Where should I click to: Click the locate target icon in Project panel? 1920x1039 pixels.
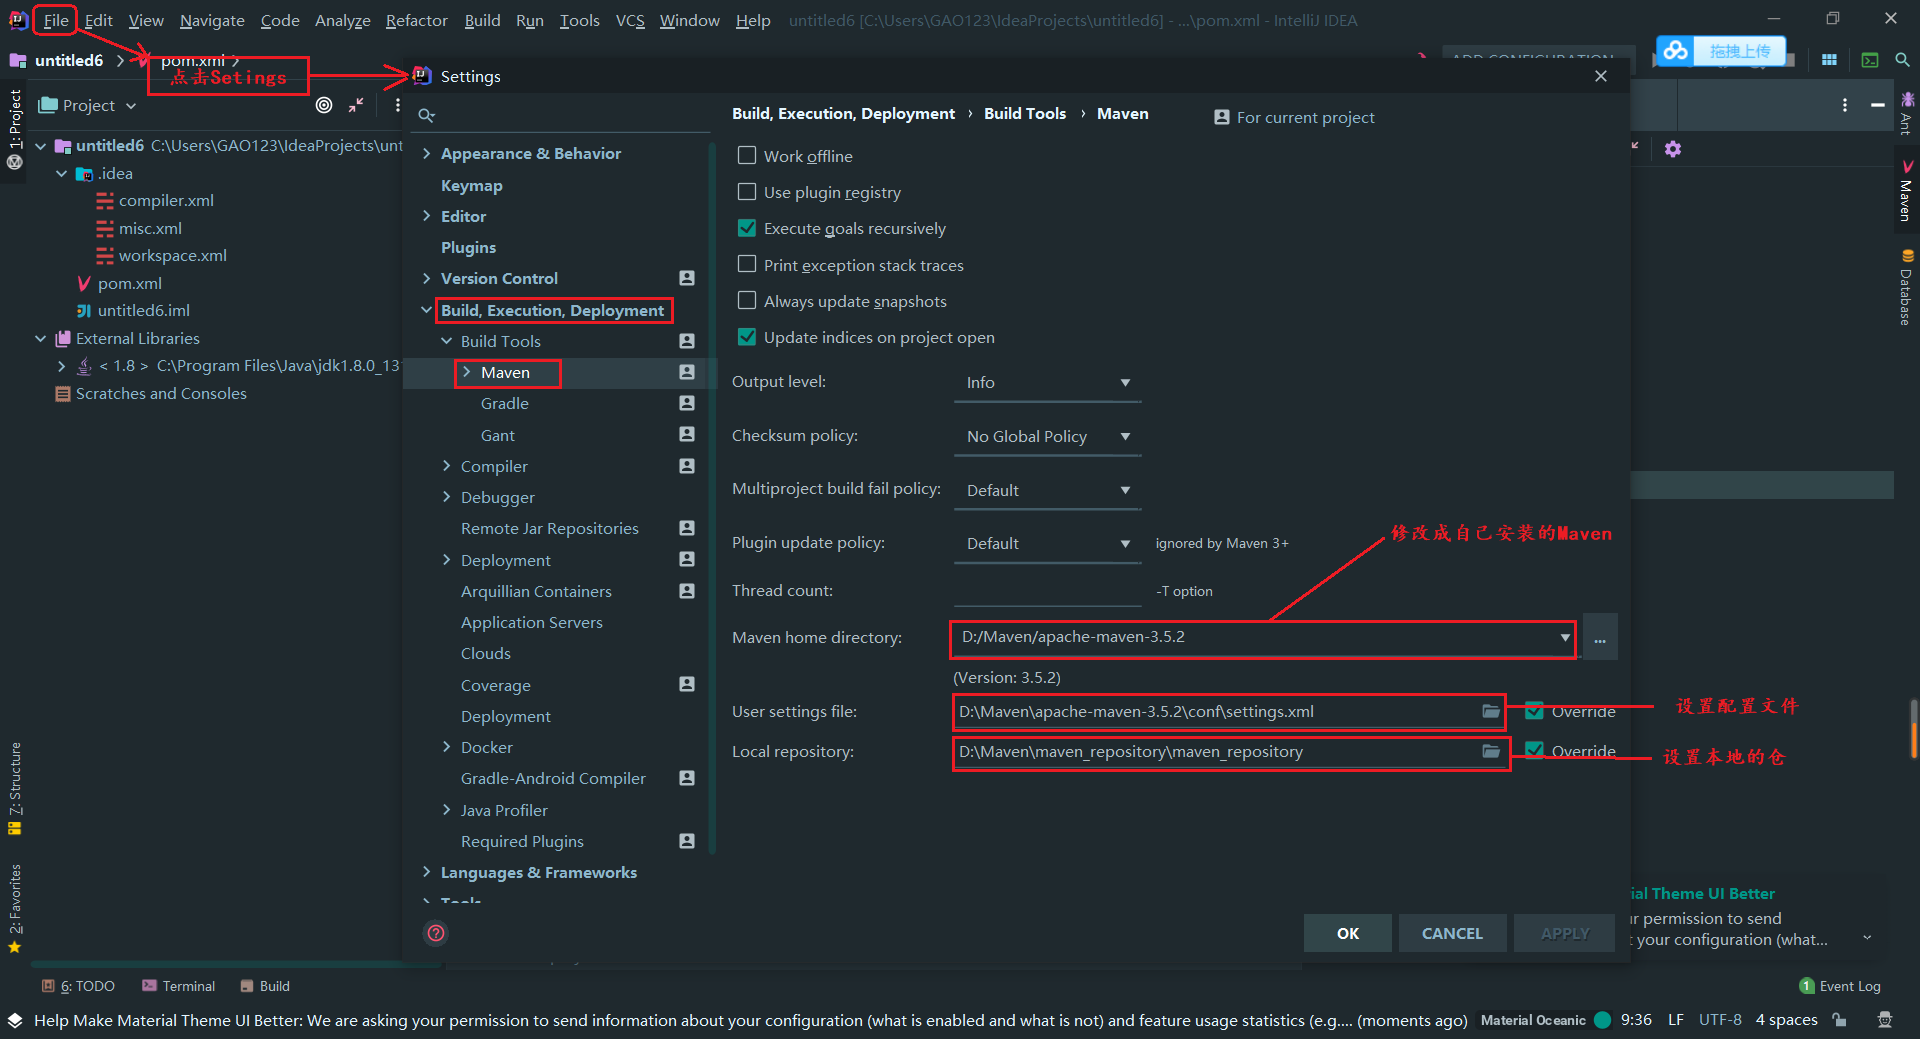point(324,105)
